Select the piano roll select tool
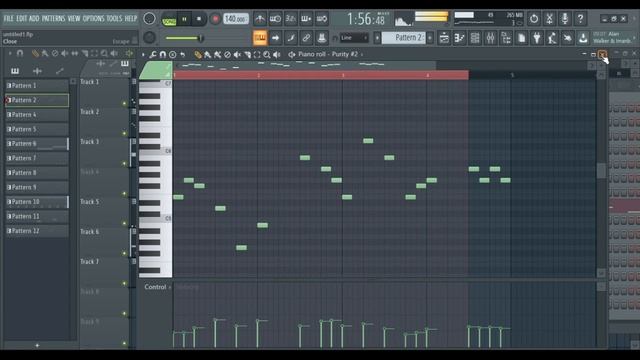640x360 pixels. 257,54
